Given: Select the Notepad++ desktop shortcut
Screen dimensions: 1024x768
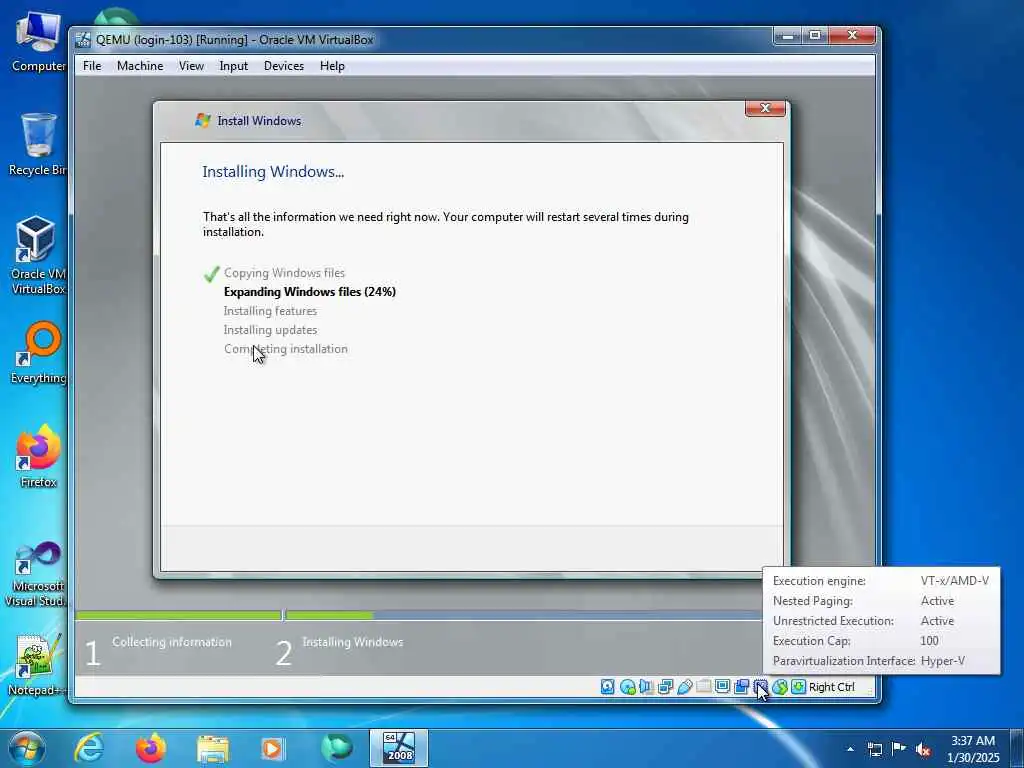Looking at the screenshot, I should [37, 665].
